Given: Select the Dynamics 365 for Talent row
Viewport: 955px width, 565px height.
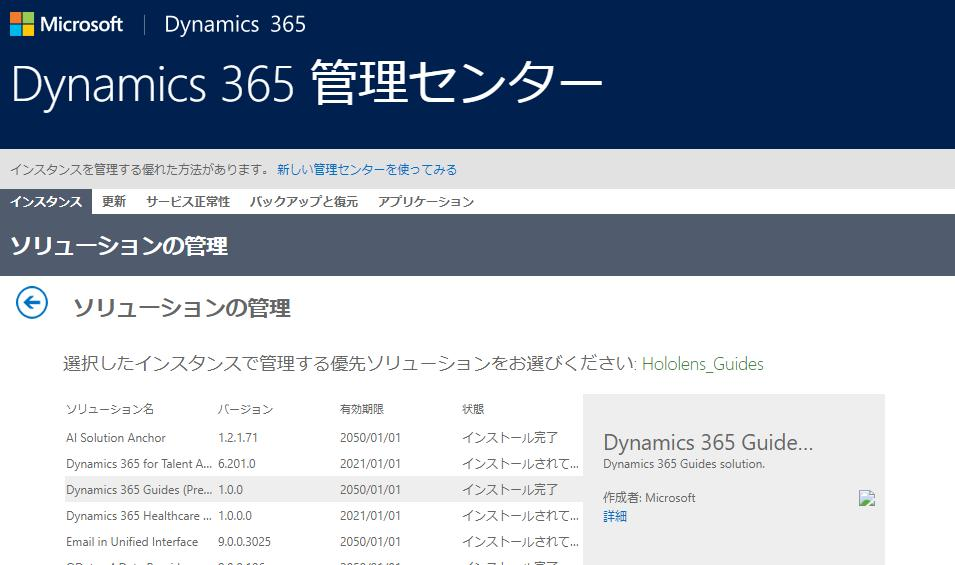Looking at the screenshot, I should click(323, 464).
